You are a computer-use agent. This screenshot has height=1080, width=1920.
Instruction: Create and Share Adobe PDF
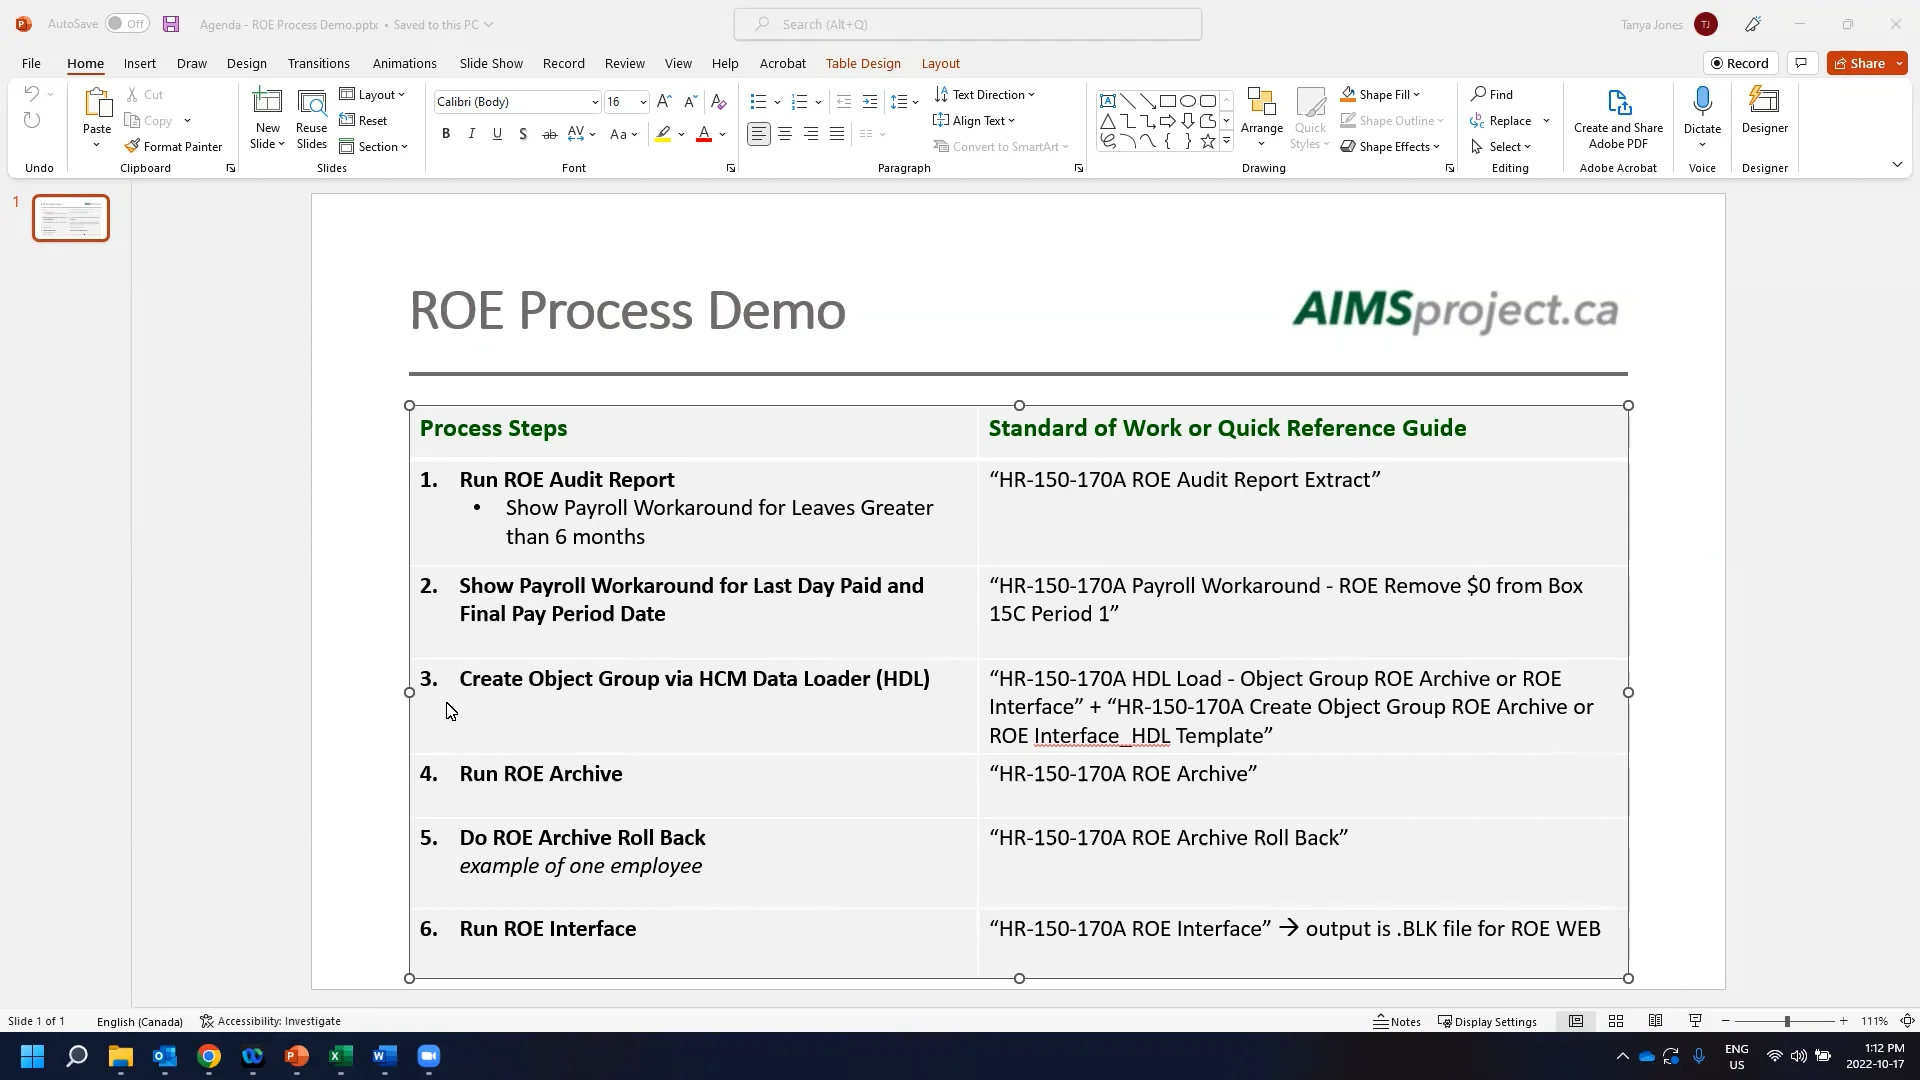(x=1618, y=118)
